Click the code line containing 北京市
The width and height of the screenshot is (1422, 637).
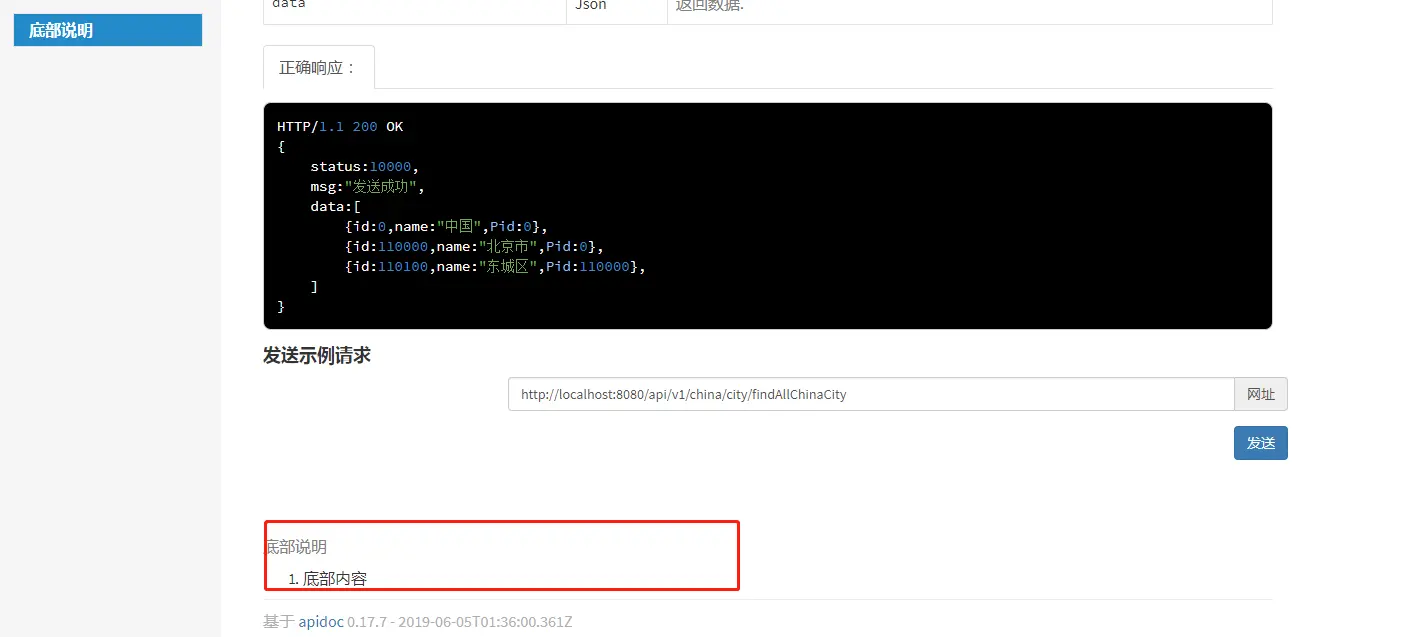pos(474,247)
